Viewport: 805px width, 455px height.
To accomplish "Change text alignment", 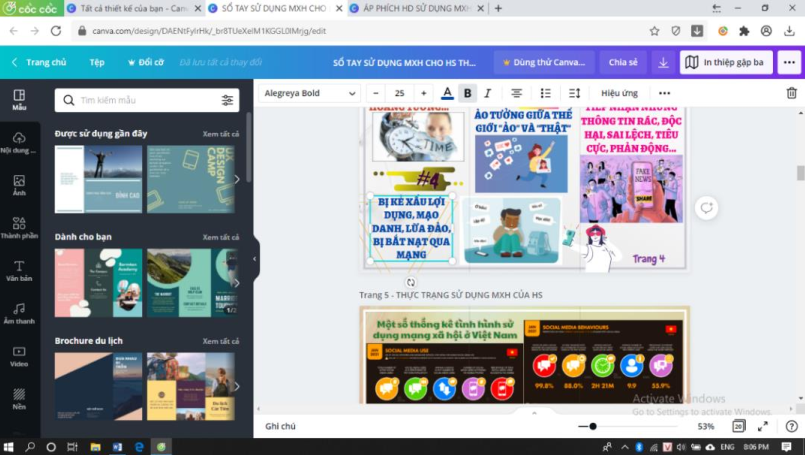I will (516, 93).
